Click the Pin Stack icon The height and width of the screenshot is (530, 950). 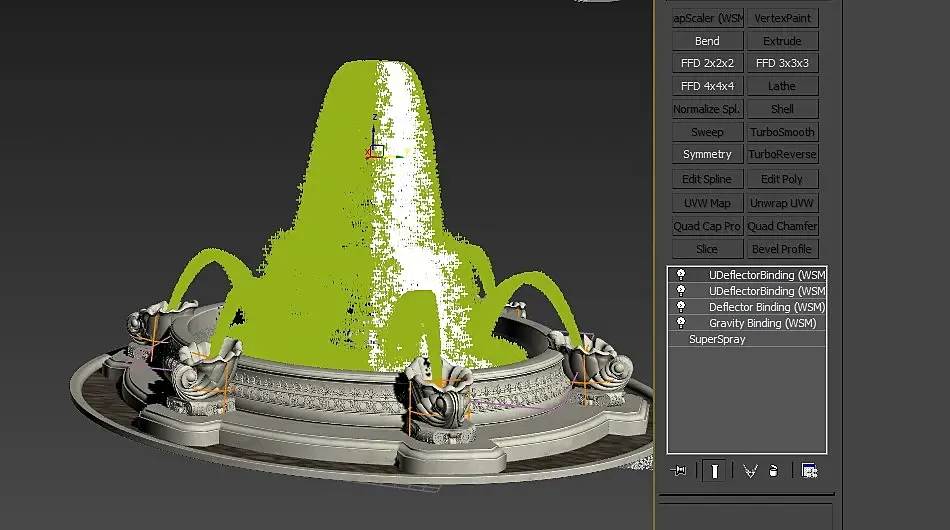point(679,471)
